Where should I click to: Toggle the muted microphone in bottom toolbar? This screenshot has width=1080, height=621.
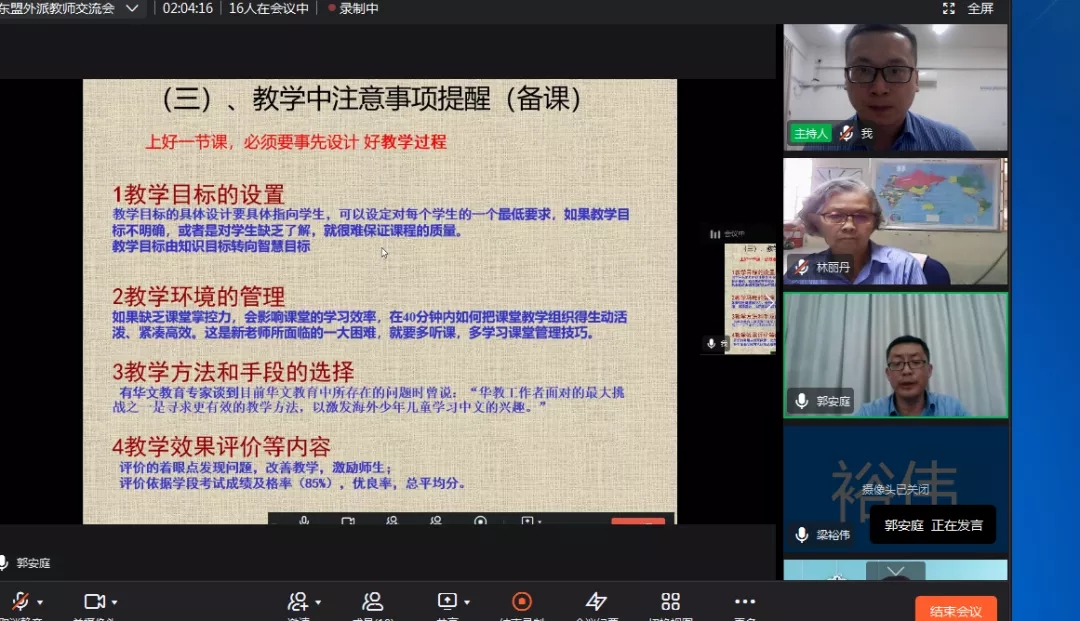tap(19, 601)
